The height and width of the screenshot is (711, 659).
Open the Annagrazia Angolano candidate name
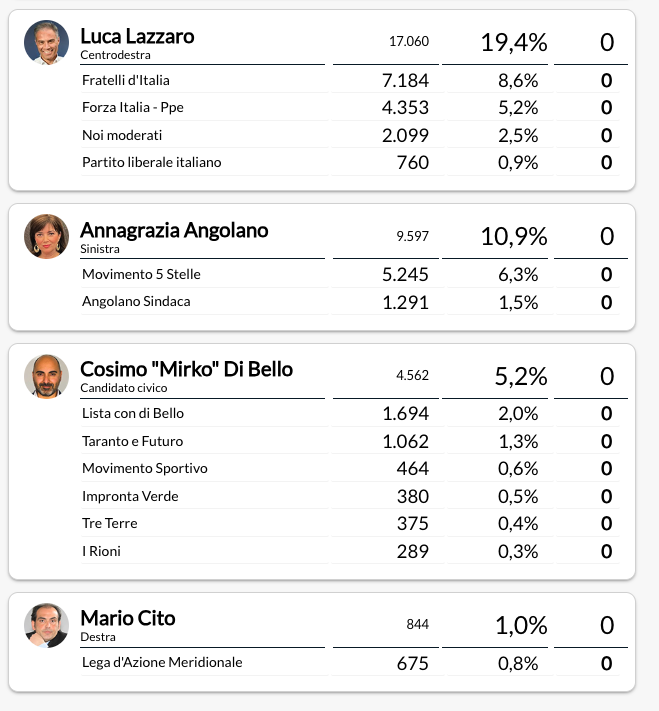coord(174,230)
